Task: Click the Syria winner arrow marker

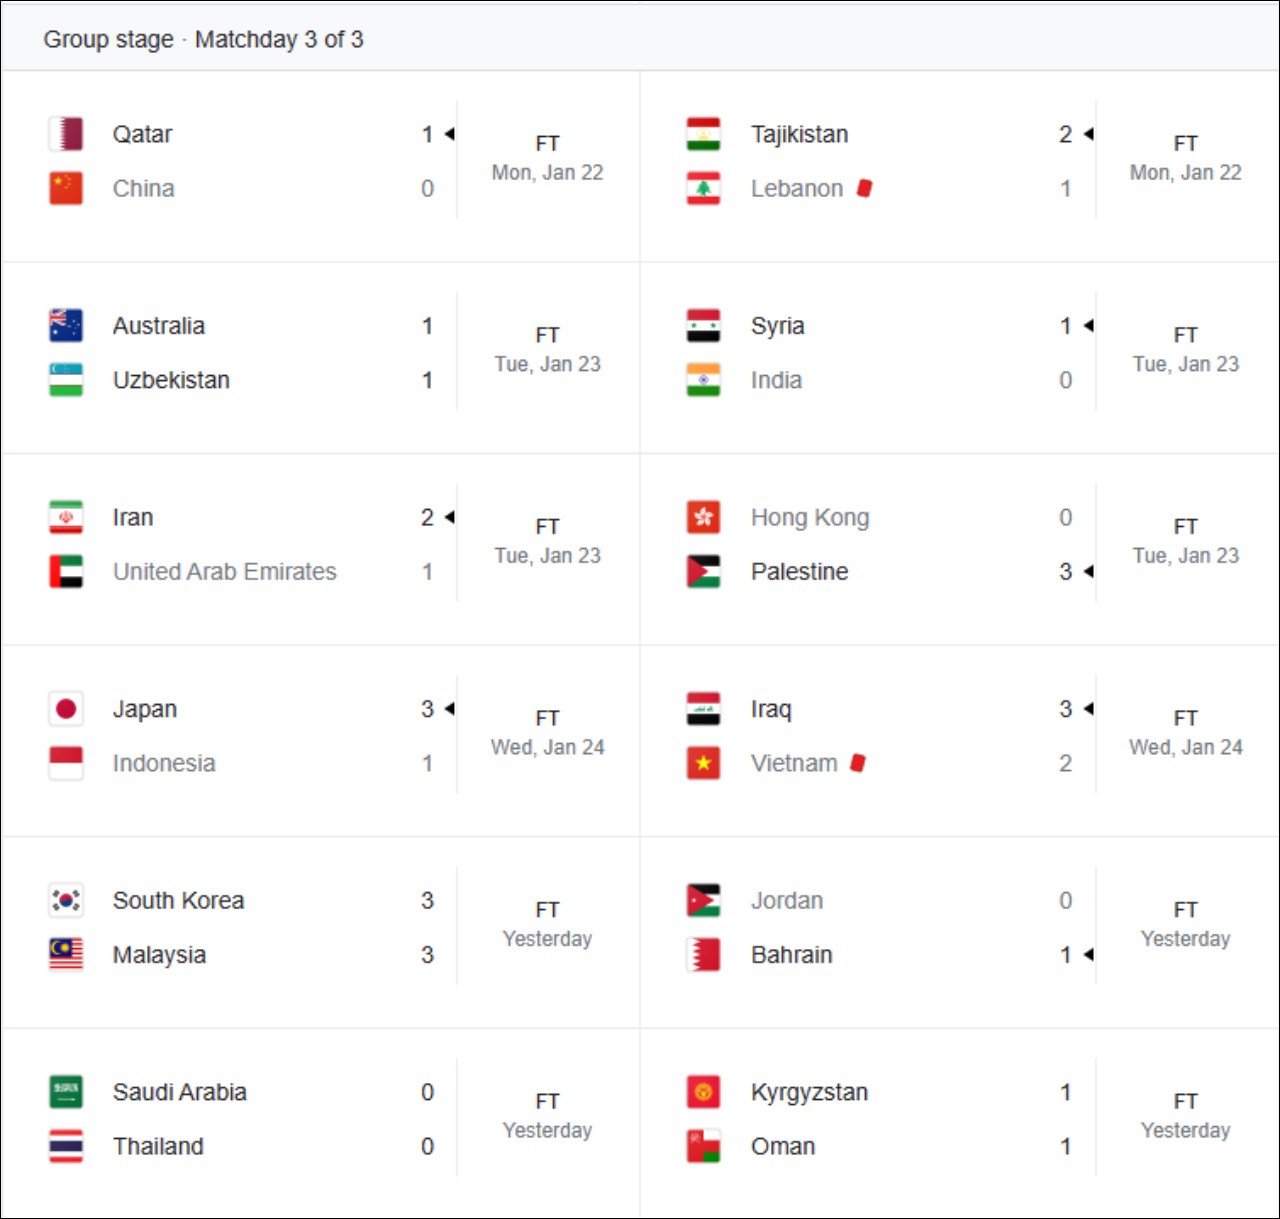Action: [x=1089, y=326]
